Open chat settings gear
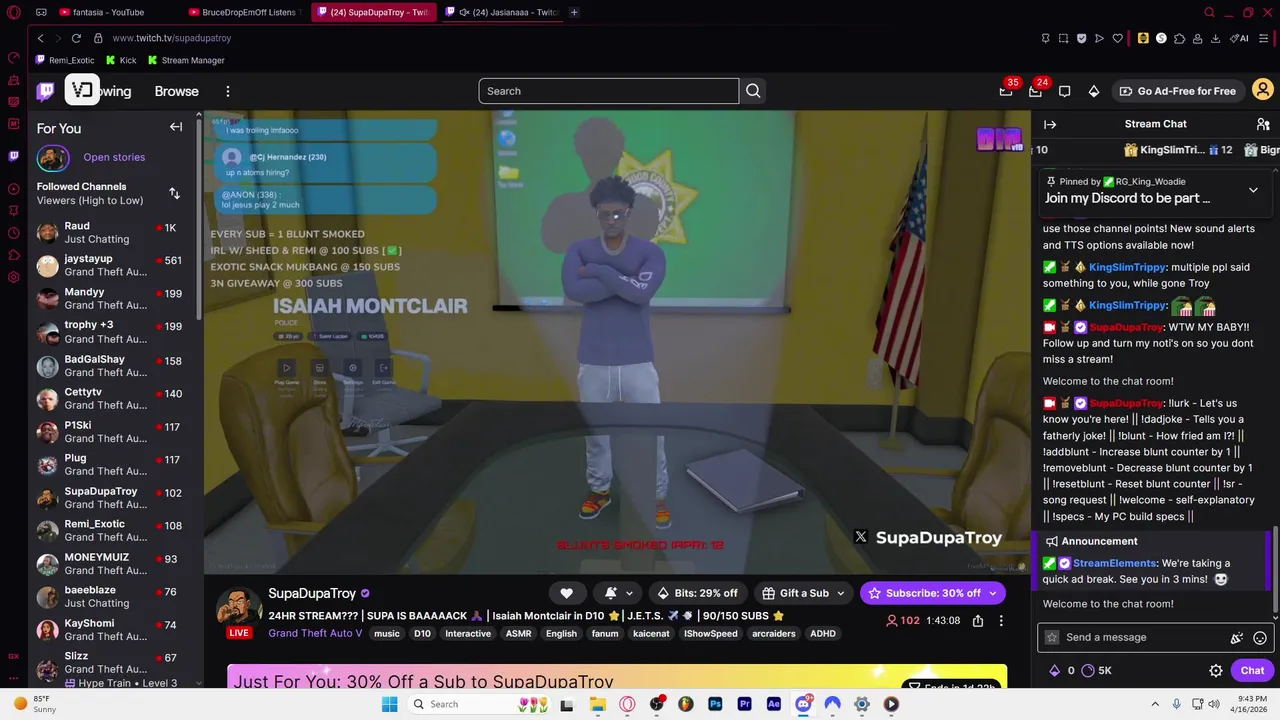 pos(1216,671)
